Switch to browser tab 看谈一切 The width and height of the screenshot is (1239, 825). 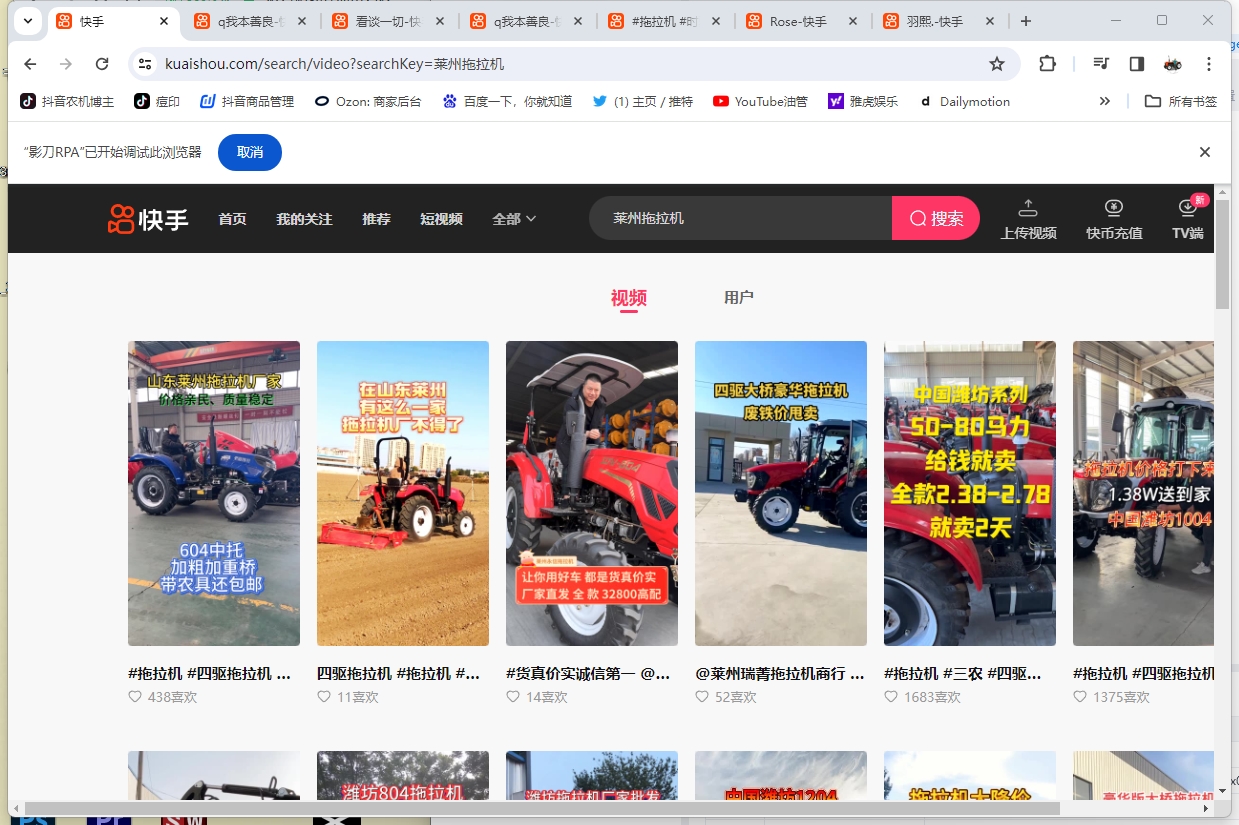(x=390, y=21)
